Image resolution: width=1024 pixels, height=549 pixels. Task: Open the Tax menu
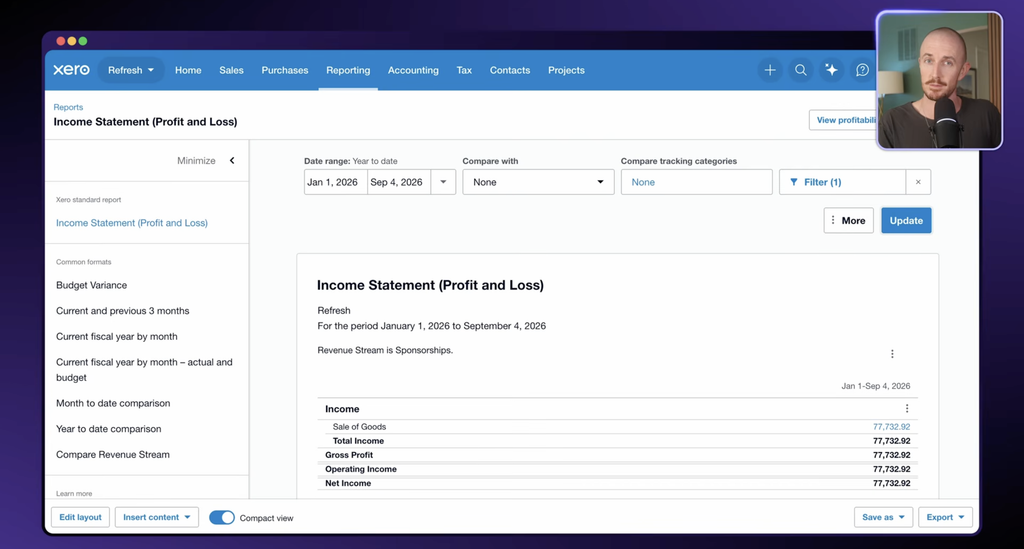pos(464,70)
